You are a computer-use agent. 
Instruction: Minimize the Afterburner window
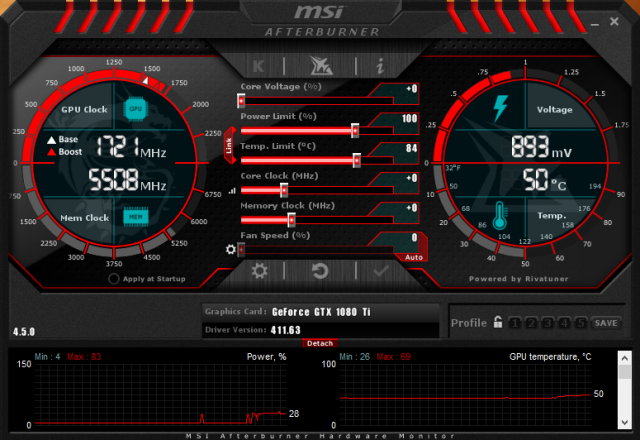pos(595,24)
